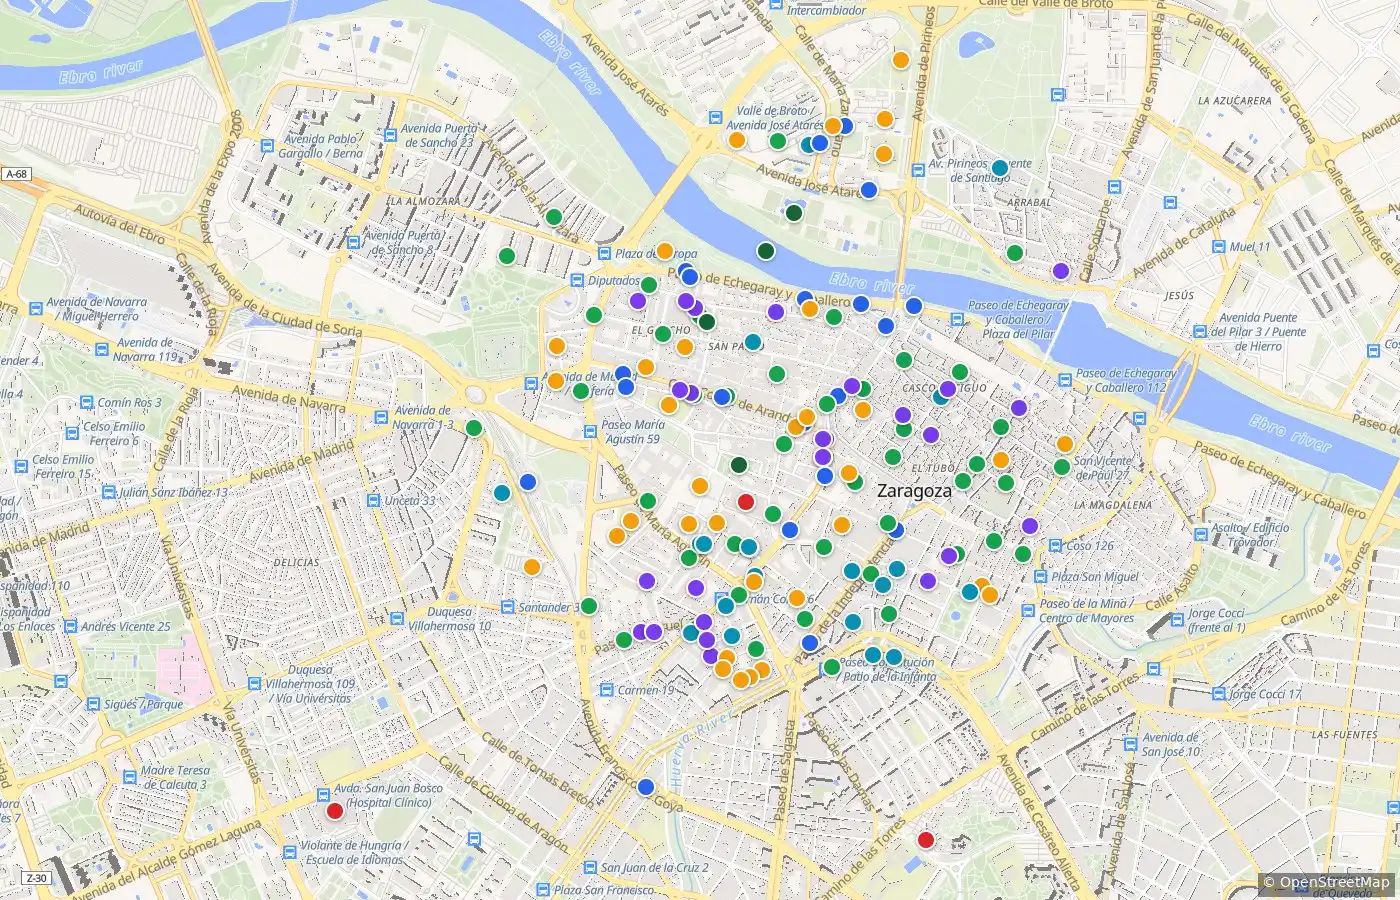Open the OpenStreetMap attribution link
1400x900 pixels.
(1334, 882)
